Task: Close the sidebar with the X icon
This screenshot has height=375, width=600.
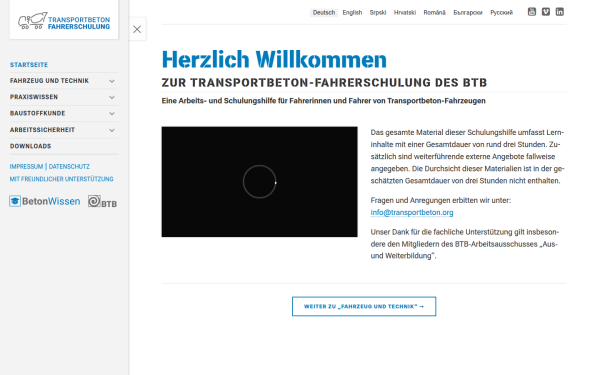Action: click(x=137, y=29)
